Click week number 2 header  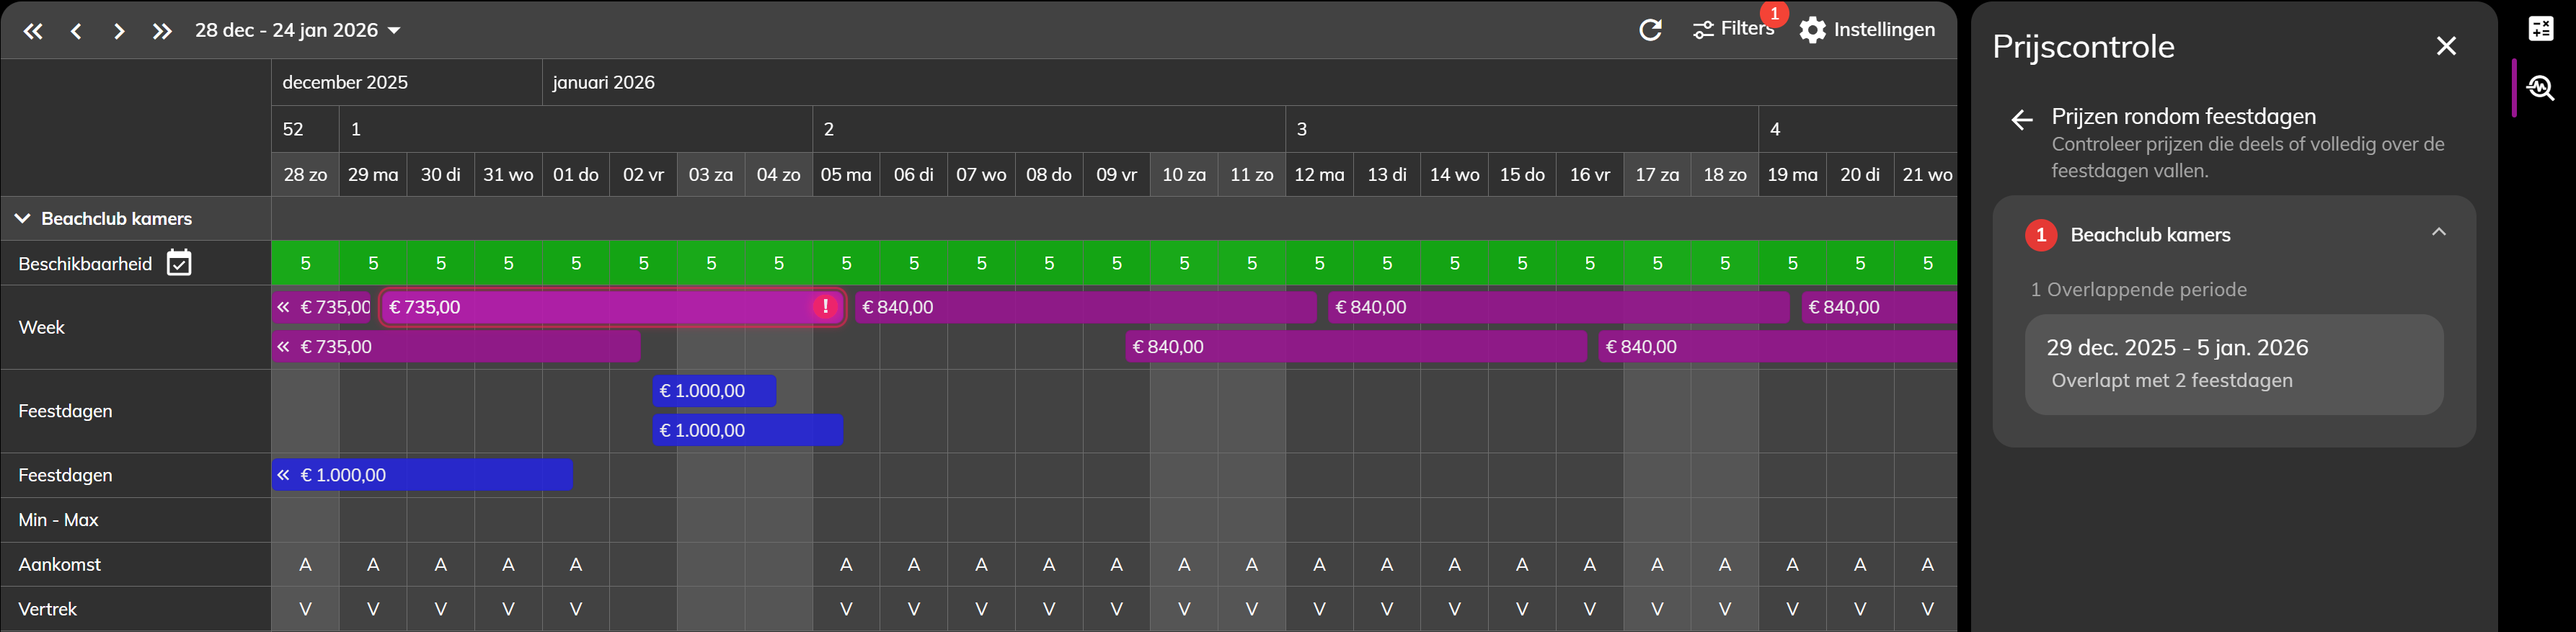click(x=1049, y=129)
